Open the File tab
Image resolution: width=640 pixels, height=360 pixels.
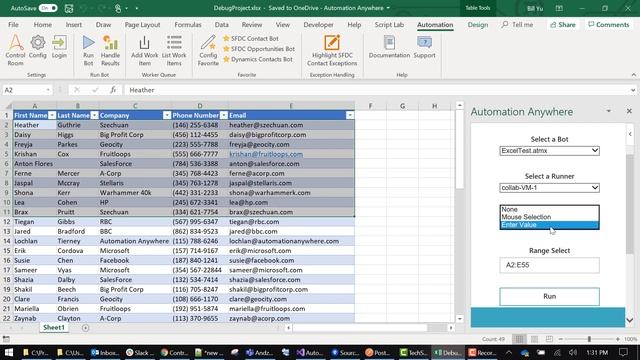click(13, 24)
